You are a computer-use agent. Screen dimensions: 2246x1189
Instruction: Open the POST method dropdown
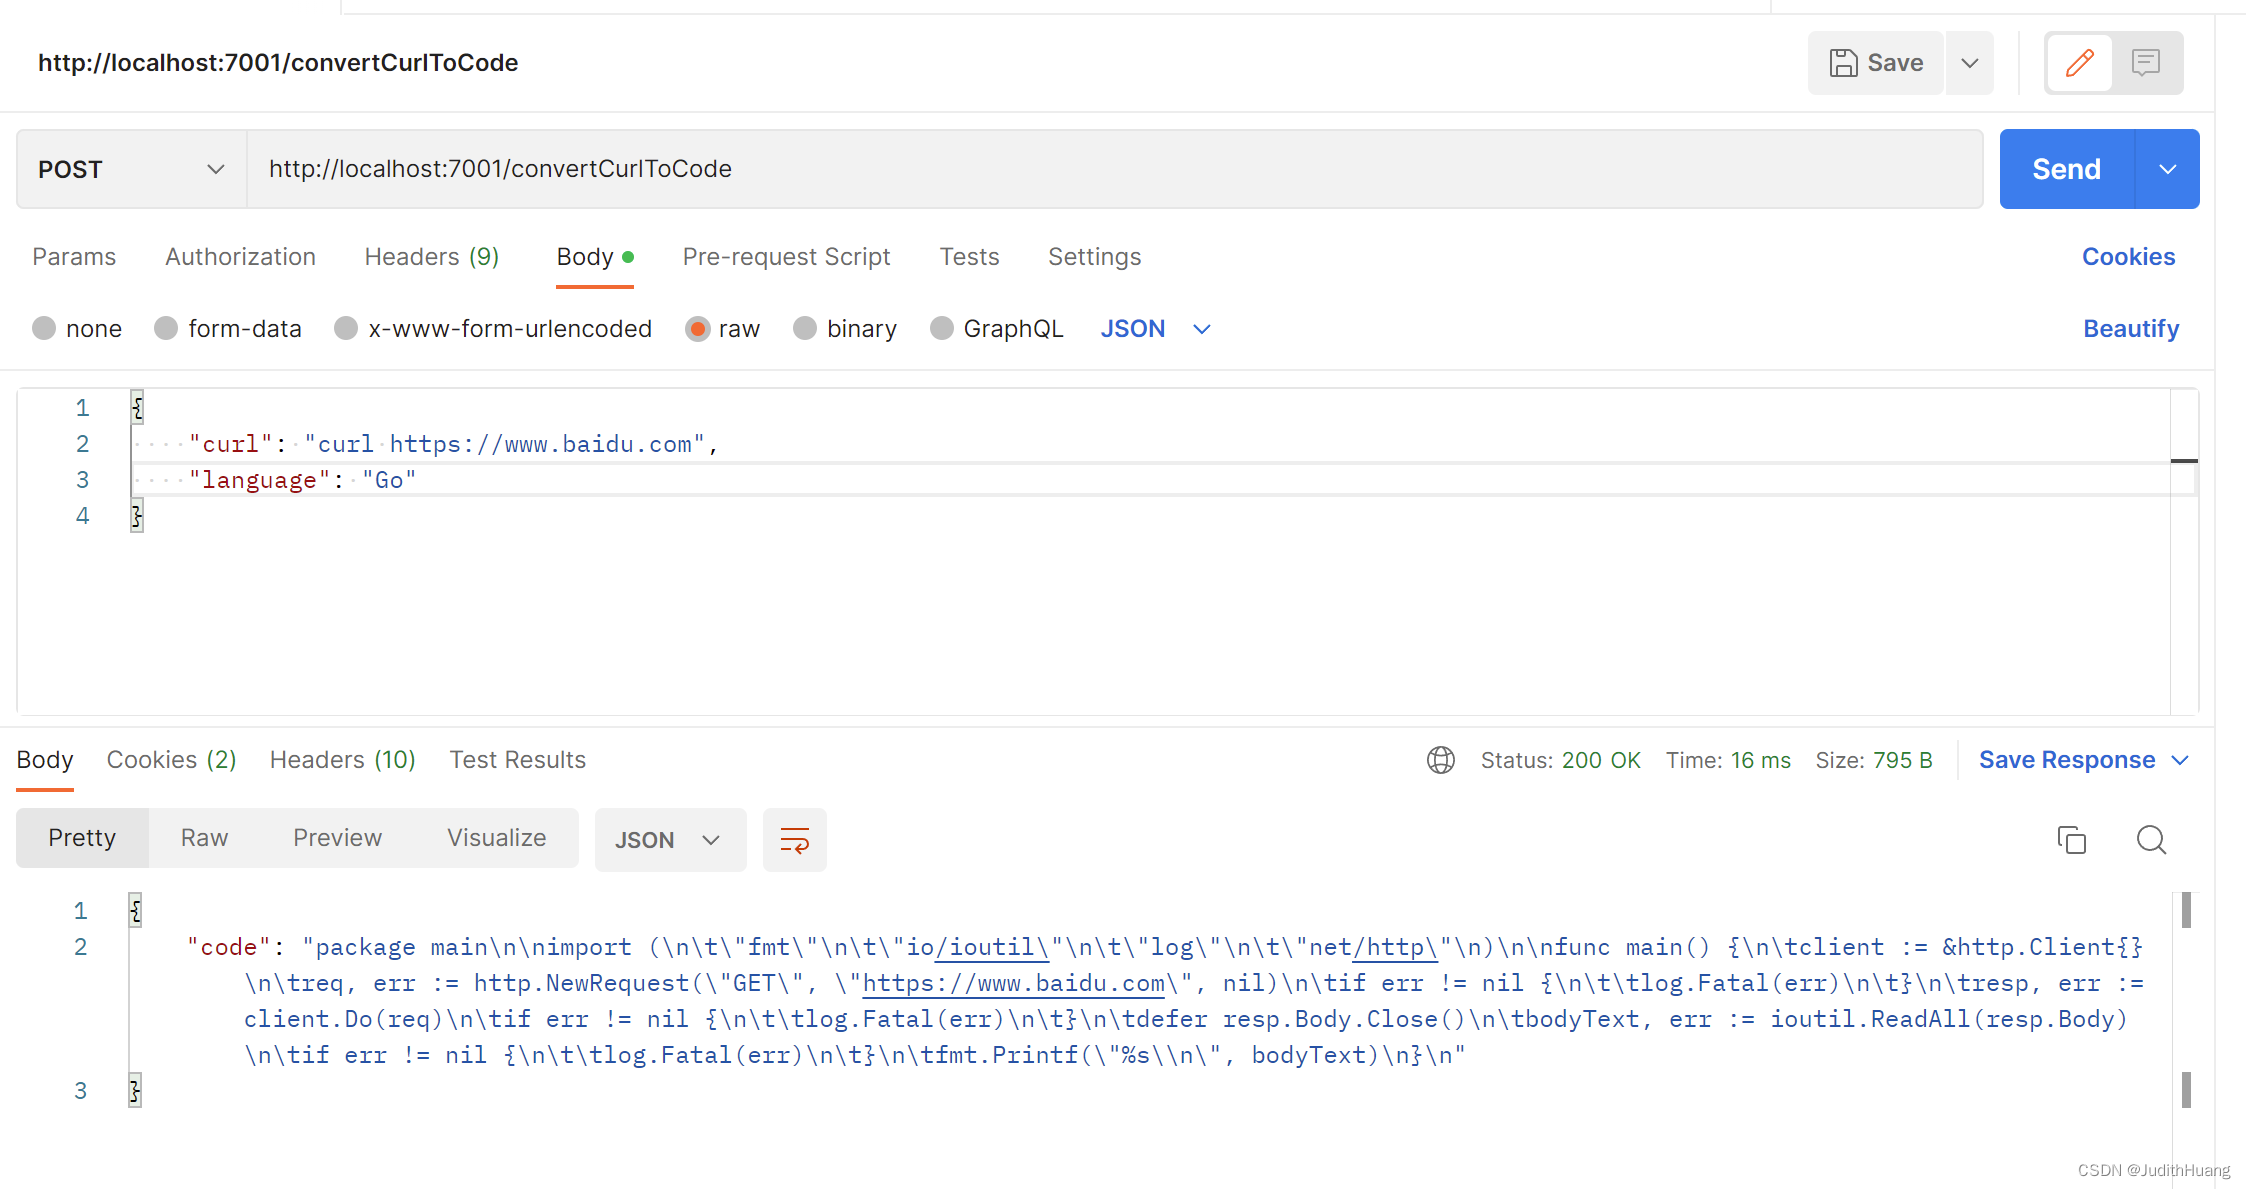pyautogui.click(x=131, y=169)
